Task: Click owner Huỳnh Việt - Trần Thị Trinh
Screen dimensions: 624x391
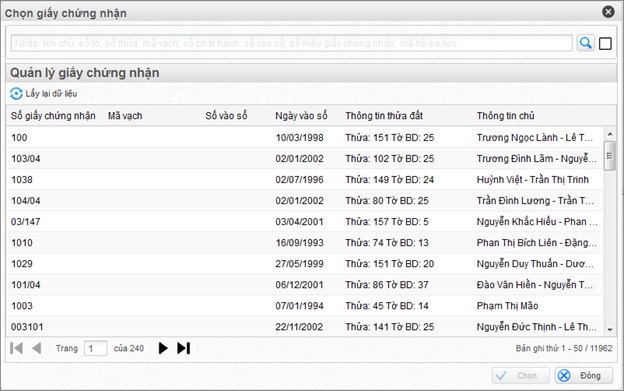Action: click(x=533, y=180)
